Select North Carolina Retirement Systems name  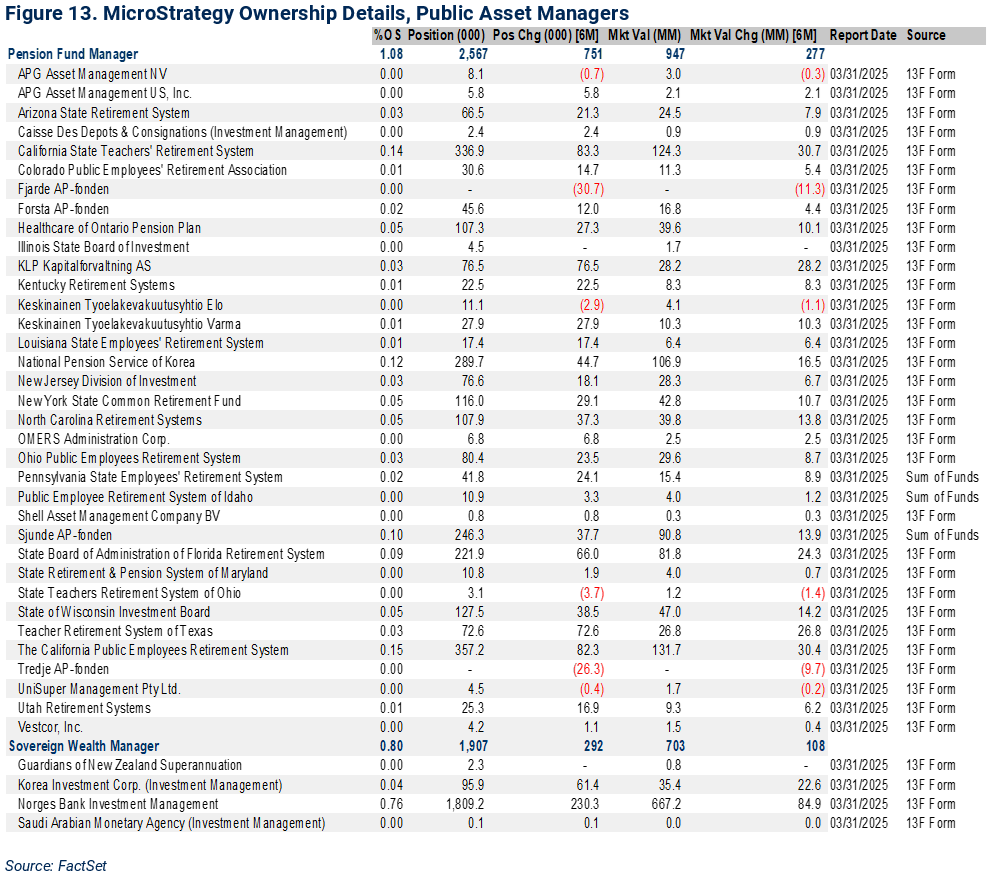pyautogui.click(x=109, y=420)
